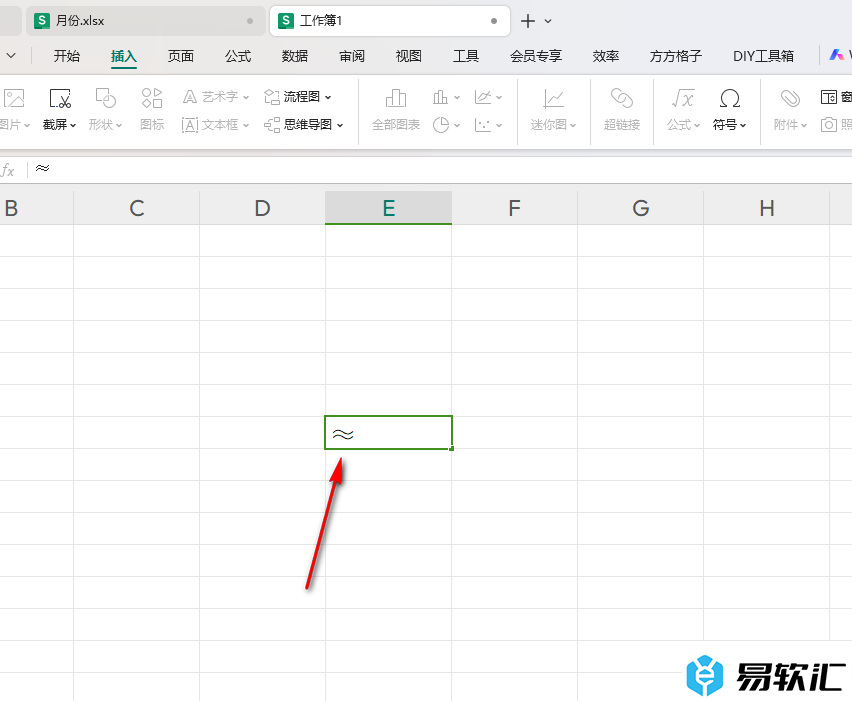The image size is (852, 701).
Task: Open the 会员专享 tab
Action: tap(536, 56)
